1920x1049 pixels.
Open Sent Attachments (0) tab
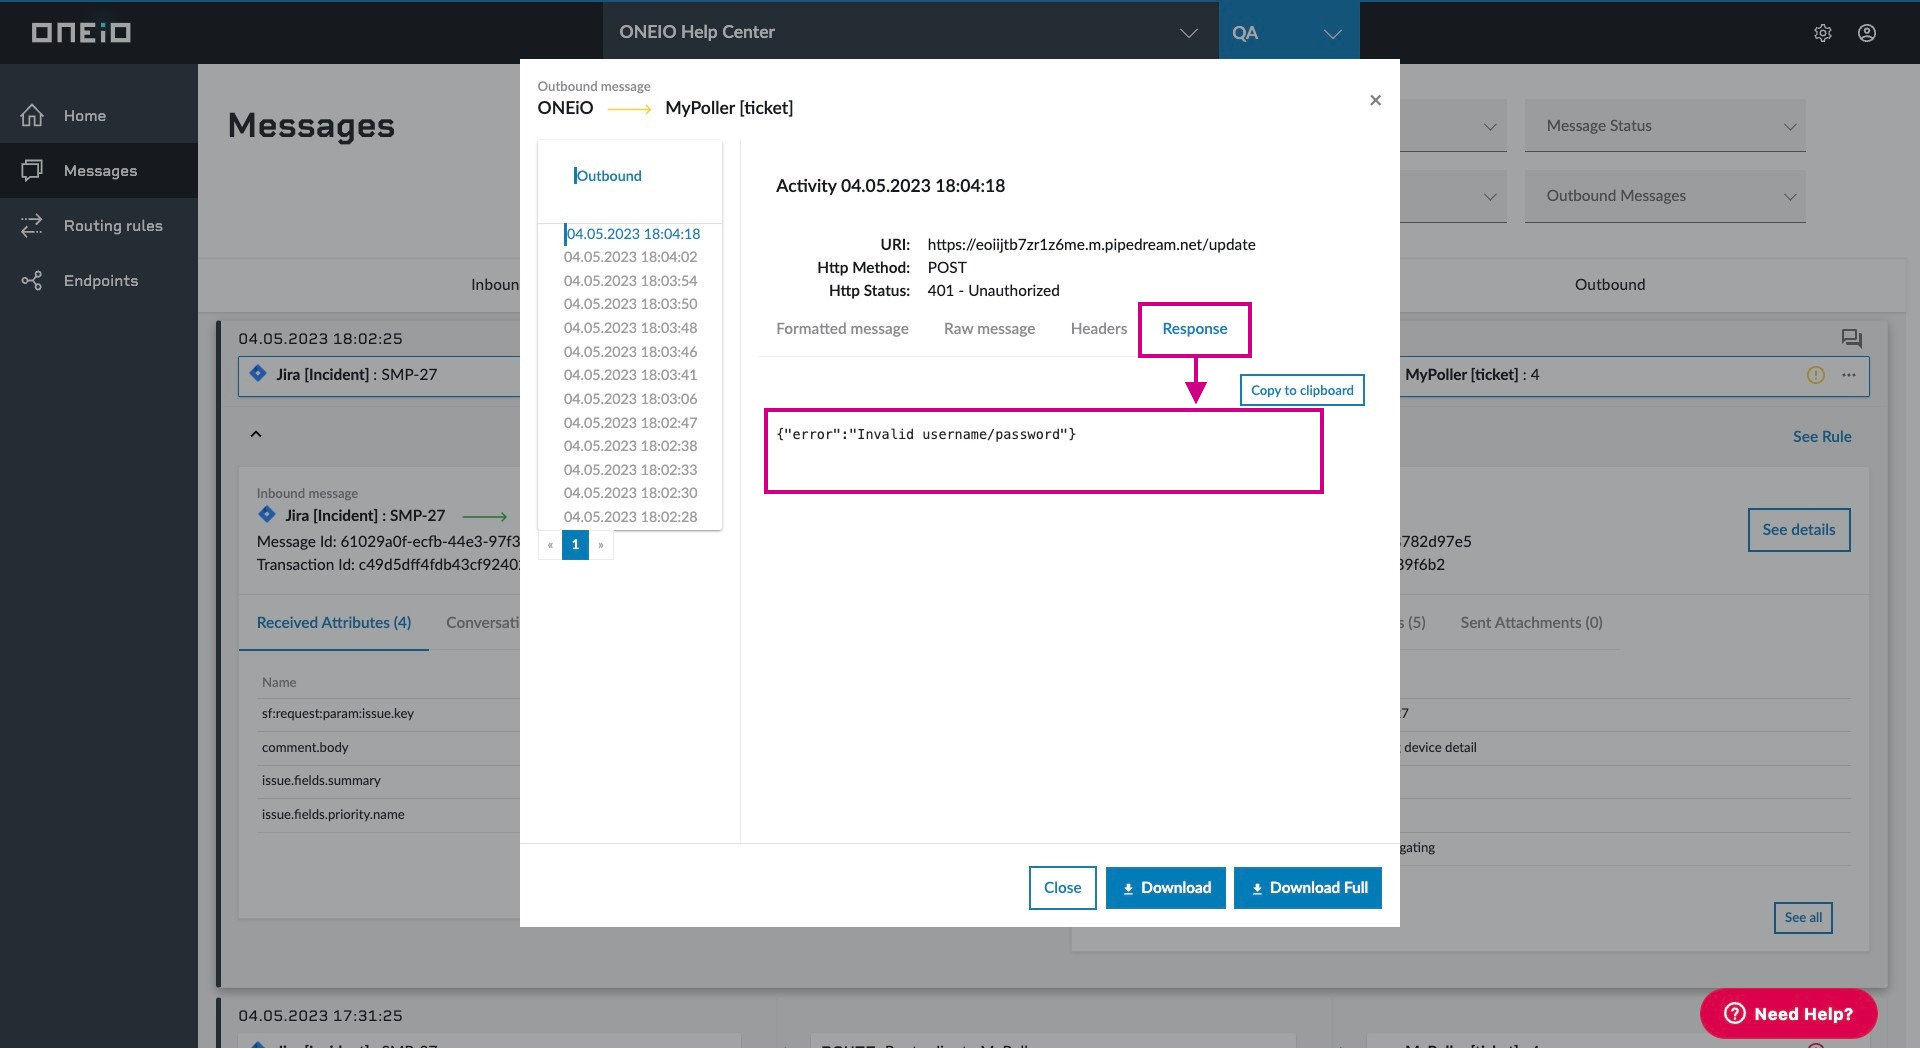click(1531, 623)
